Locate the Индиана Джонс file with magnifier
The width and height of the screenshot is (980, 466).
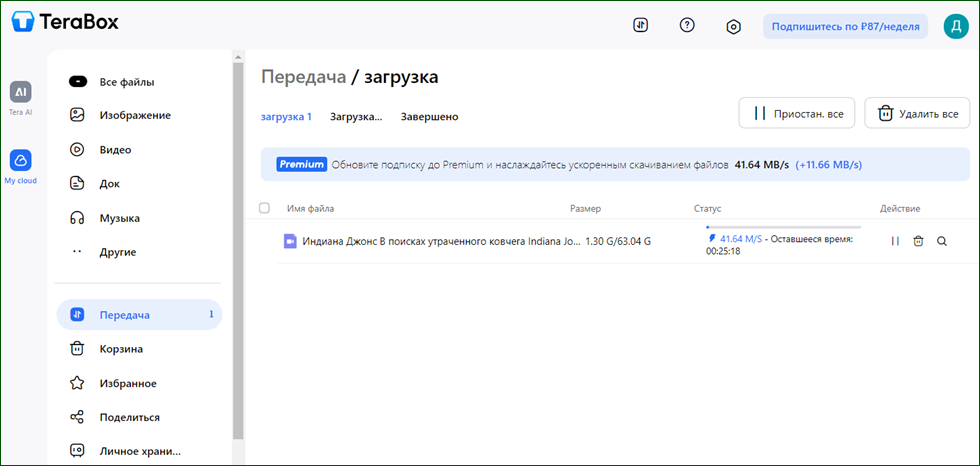click(x=942, y=241)
